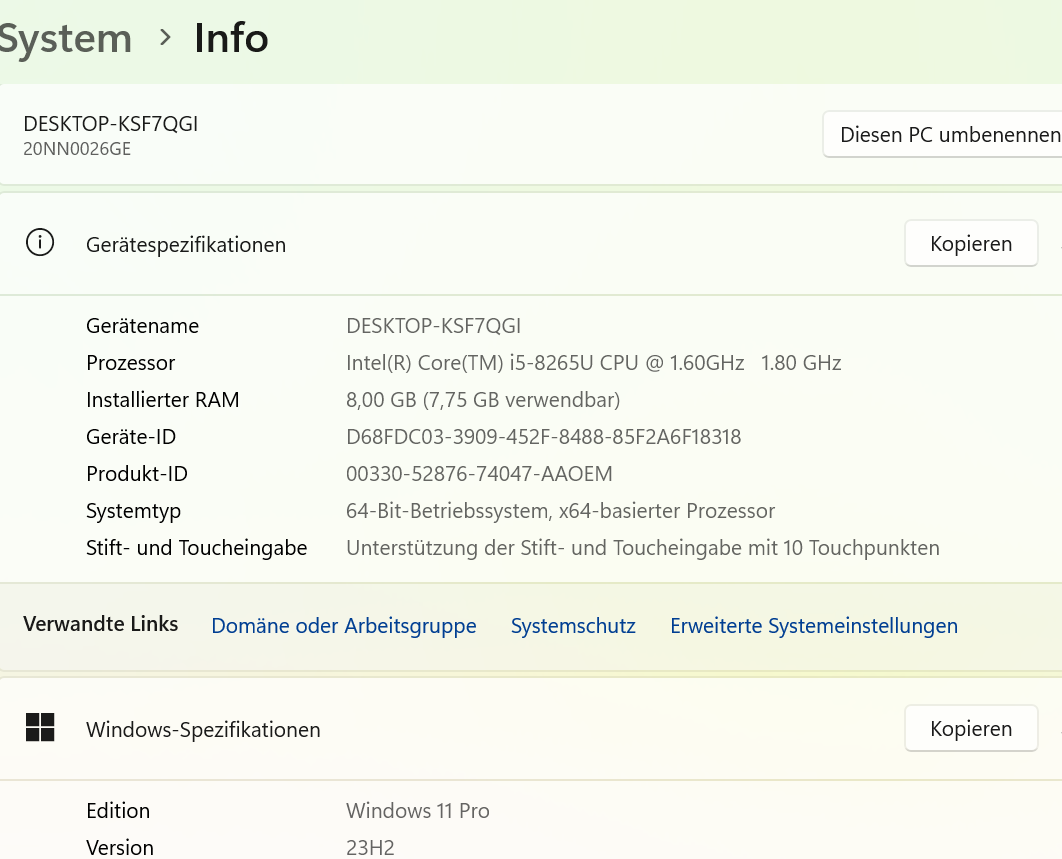Select the Intel Core i5-8265U processor value
The width and height of the screenshot is (1062, 859).
pyautogui.click(x=594, y=363)
